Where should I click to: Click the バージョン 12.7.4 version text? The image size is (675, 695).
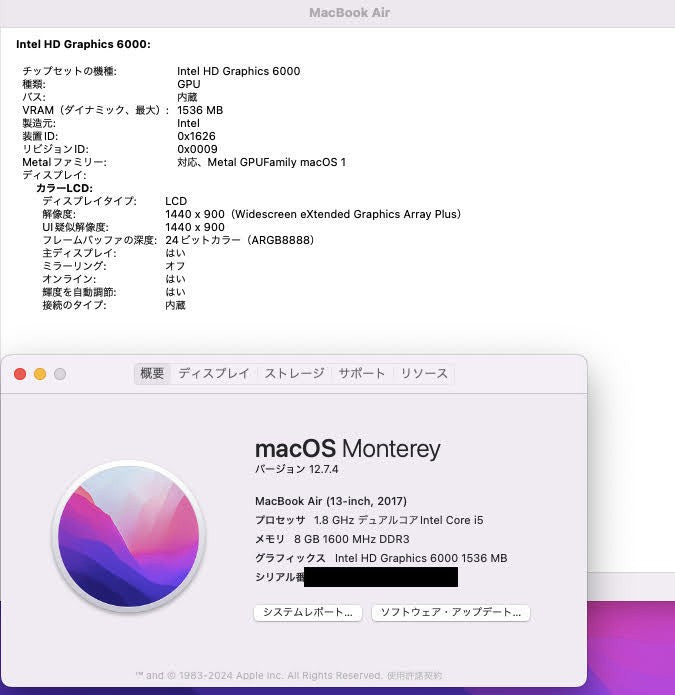point(297,469)
